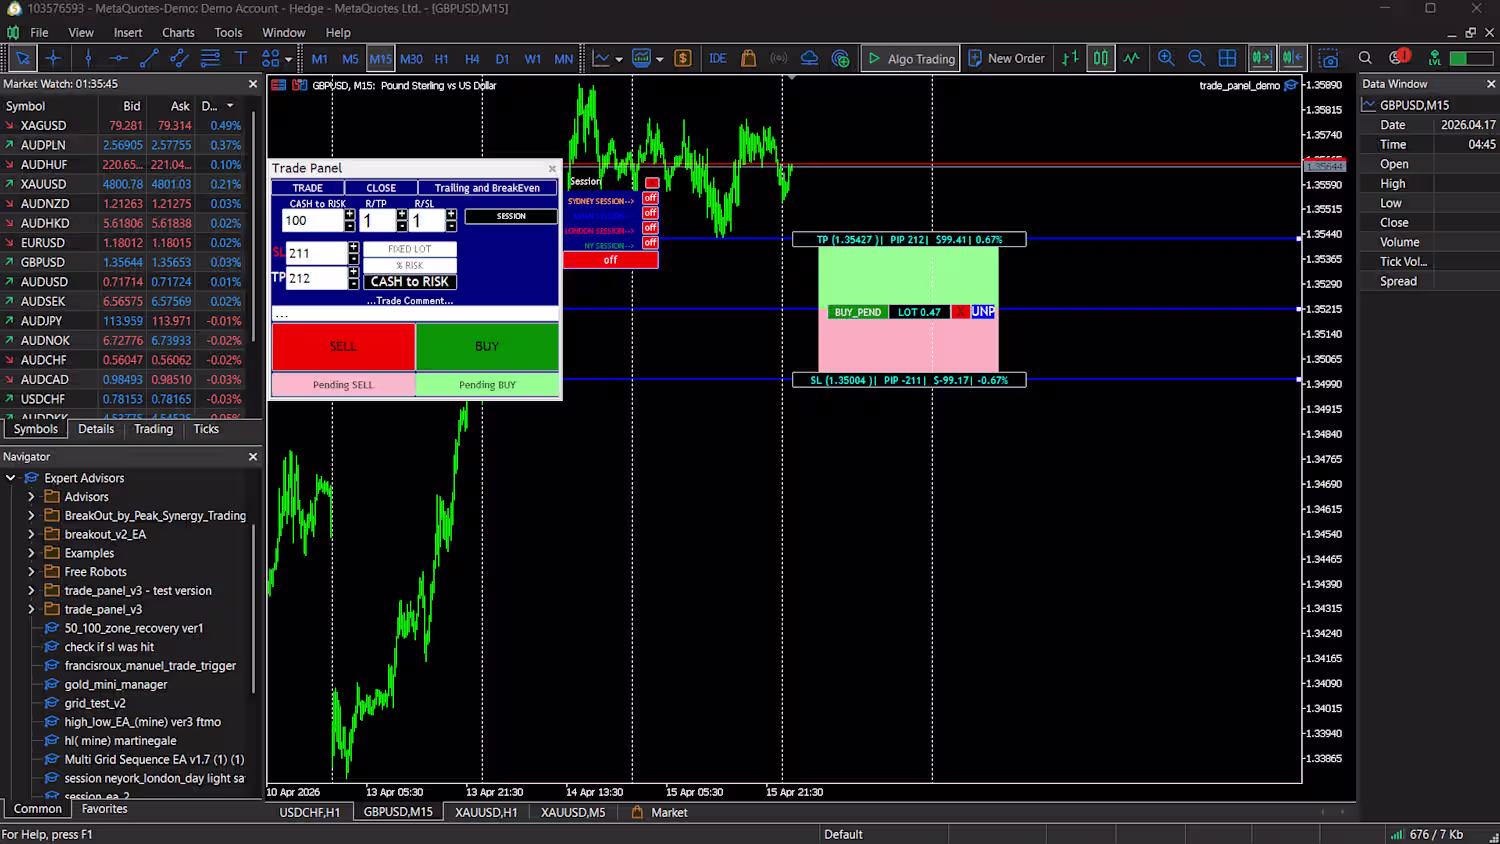This screenshot has height=844, width=1500.
Task: Open the Charts menu
Action: point(178,33)
